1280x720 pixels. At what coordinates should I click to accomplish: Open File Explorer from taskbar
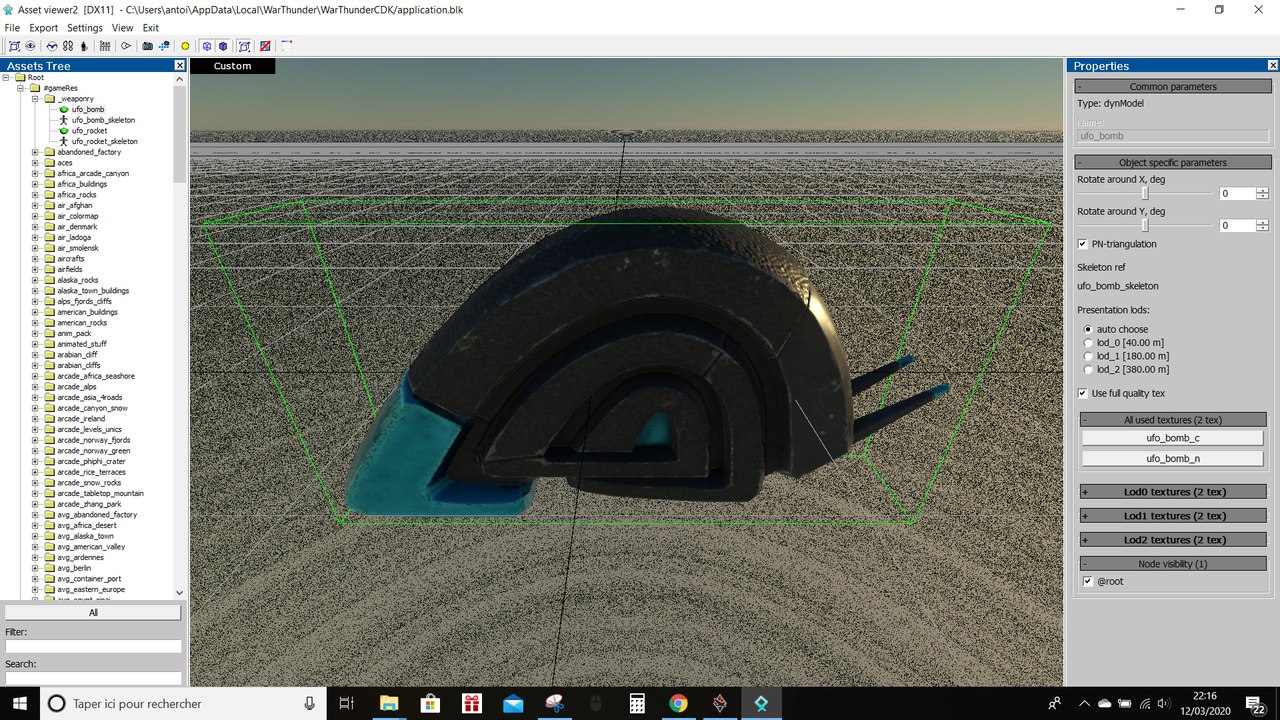click(x=388, y=704)
